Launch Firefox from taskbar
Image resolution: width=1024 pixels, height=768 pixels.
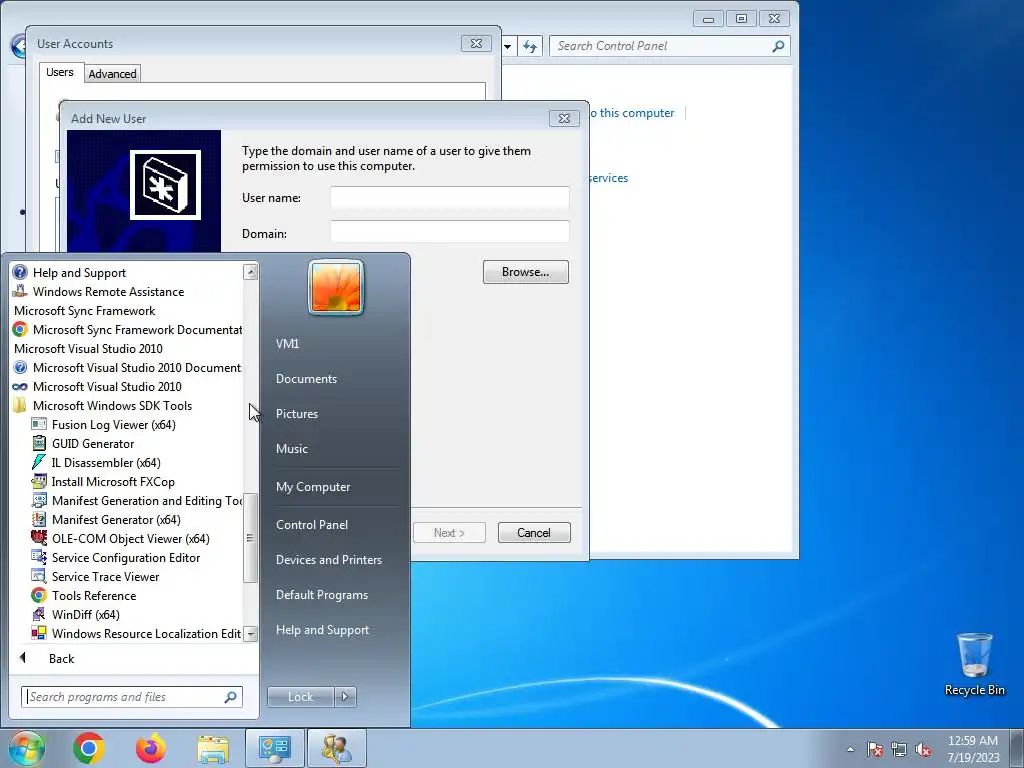point(151,748)
